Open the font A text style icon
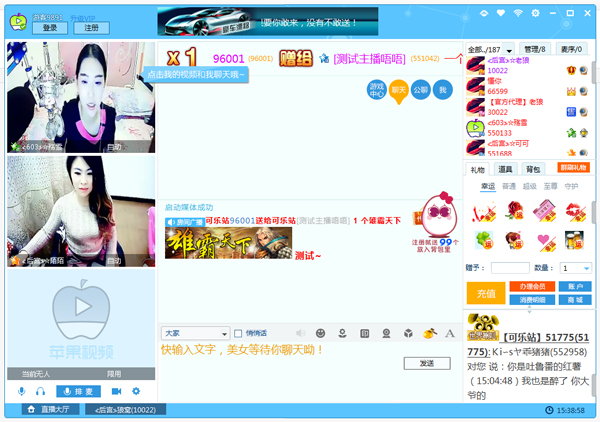600x422 pixels. click(450, 333)
